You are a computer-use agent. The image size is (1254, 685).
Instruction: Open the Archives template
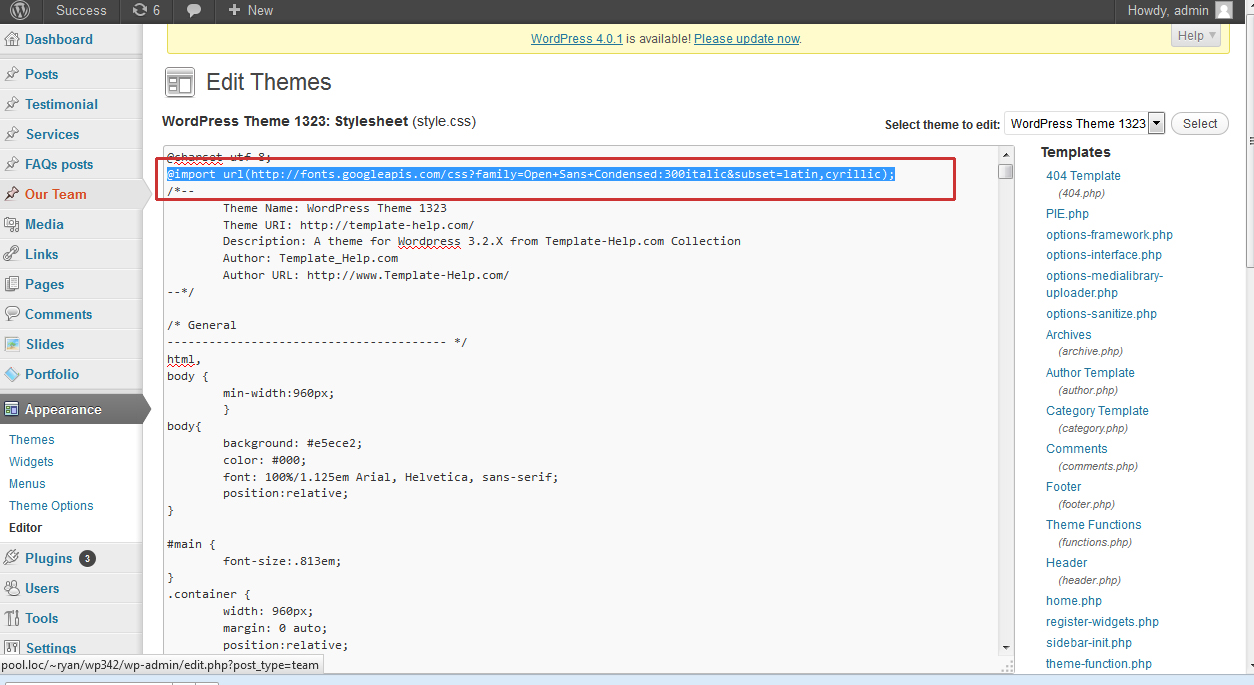click(x=1069, y=335)
